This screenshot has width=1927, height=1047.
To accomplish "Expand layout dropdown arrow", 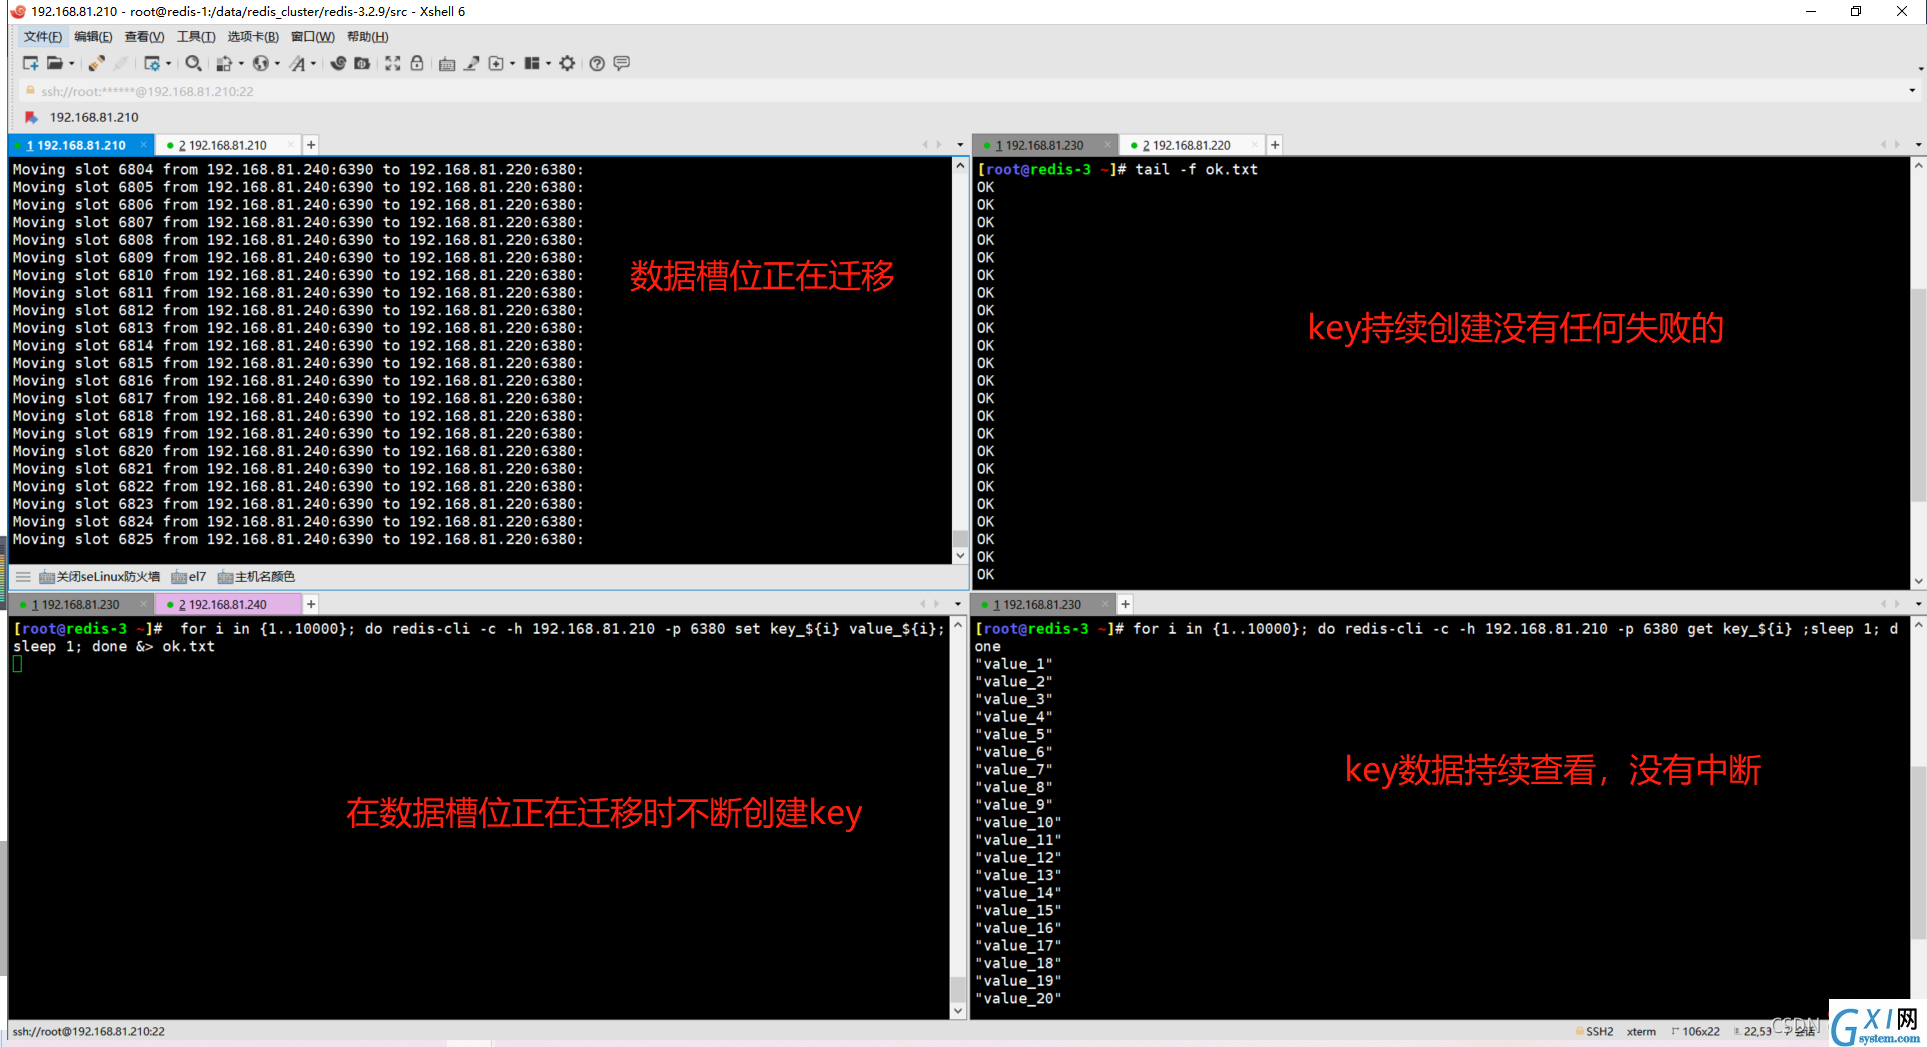I will 548,63.
